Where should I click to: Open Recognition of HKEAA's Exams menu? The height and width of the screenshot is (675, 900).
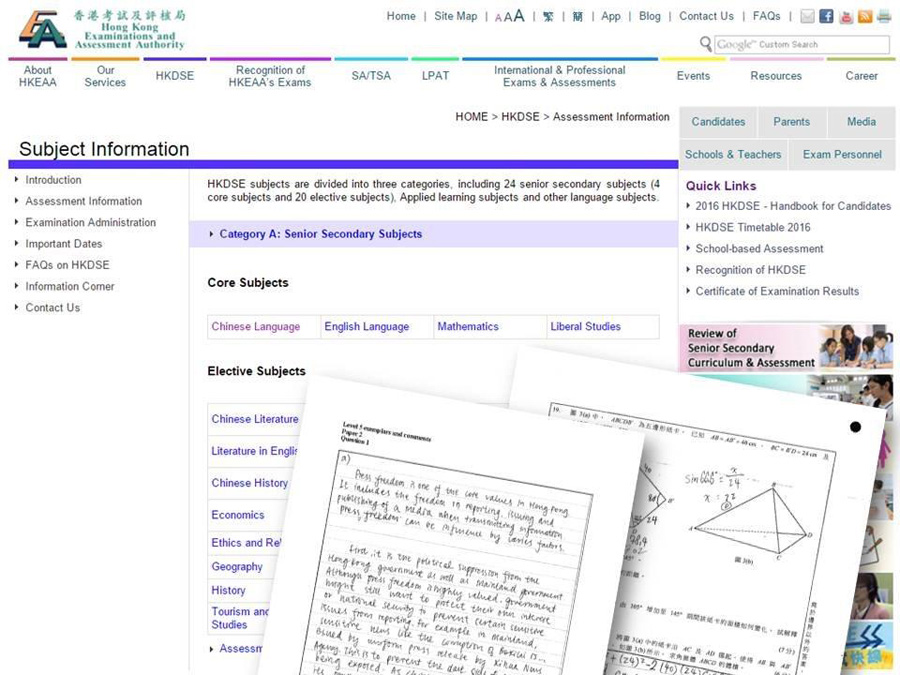coord(270,76)
